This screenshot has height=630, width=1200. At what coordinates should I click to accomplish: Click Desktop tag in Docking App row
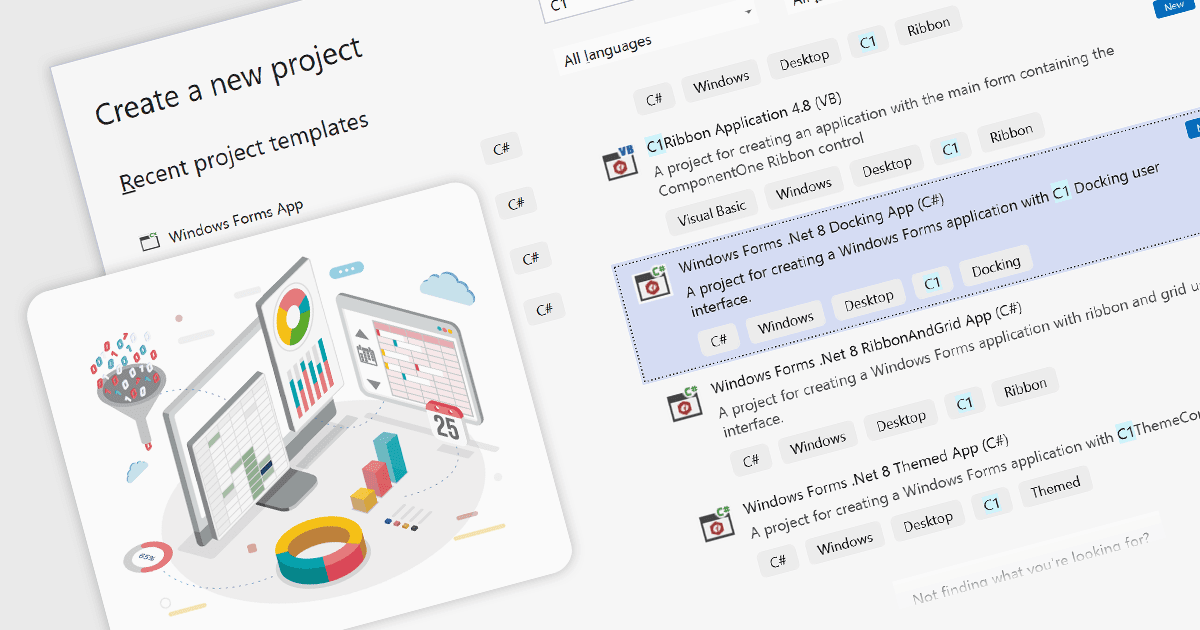[x=869, y=299]
